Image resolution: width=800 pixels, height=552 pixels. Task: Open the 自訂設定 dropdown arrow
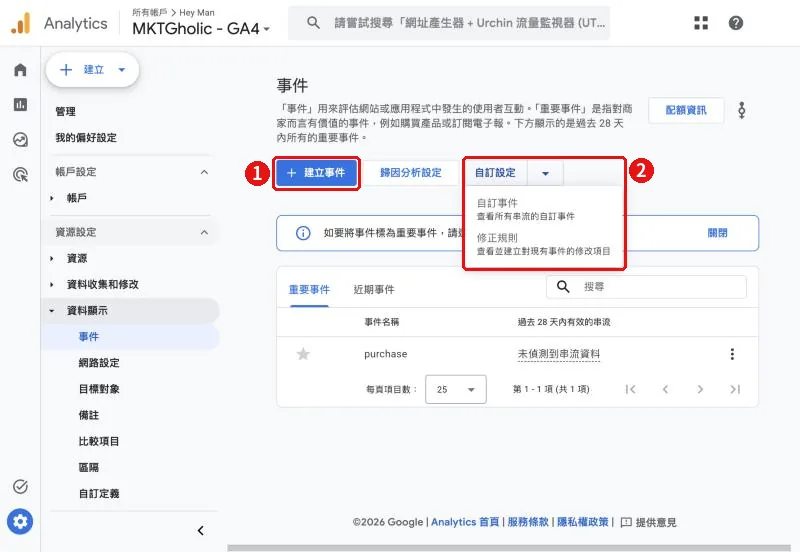pyautogui.click(x=545, y=173)
